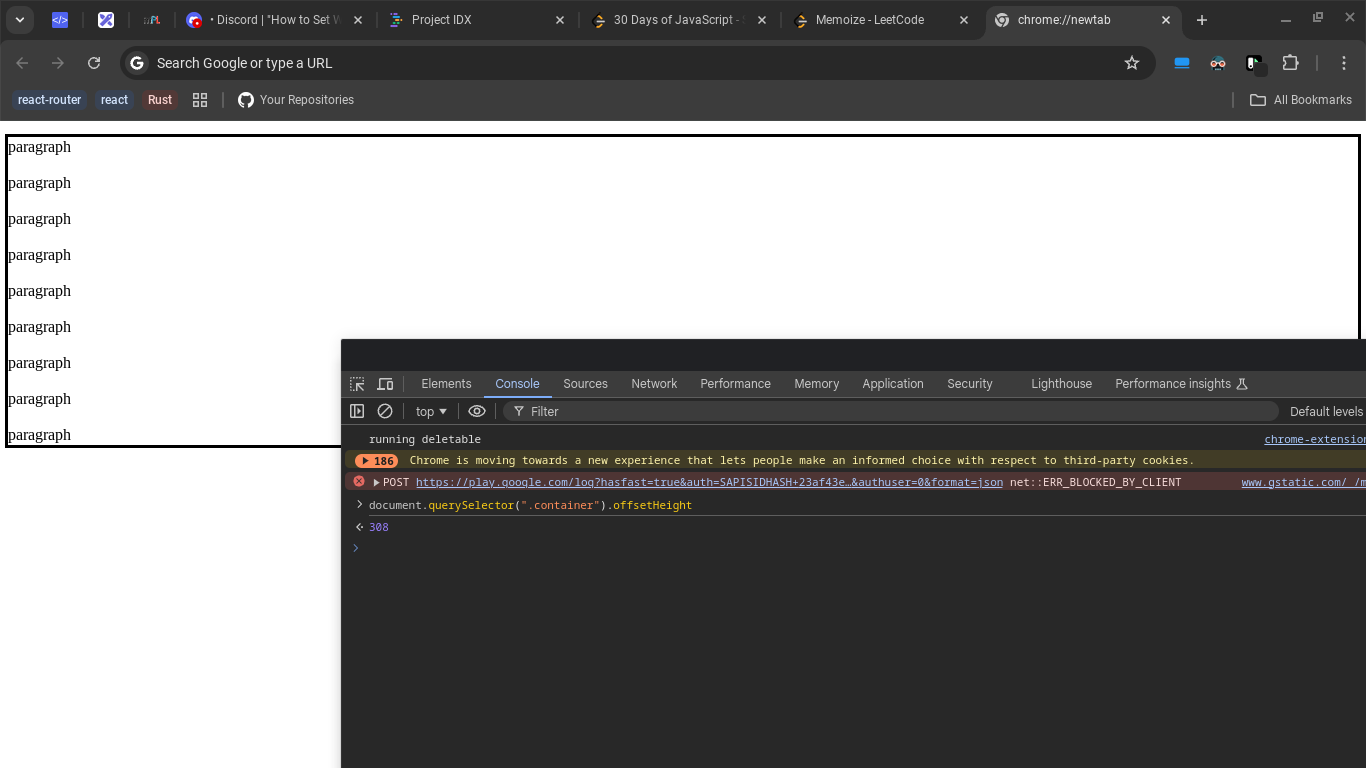Open the tab groups grid icon in bookmarks bar
The width and height of the screenshot is (1366, 768).
[x=200, y=100]
